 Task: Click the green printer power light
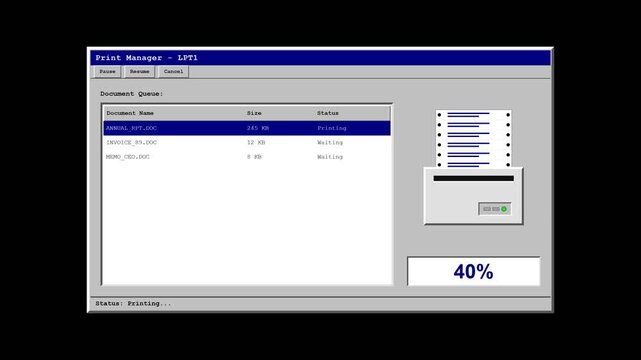coord(504,209)
